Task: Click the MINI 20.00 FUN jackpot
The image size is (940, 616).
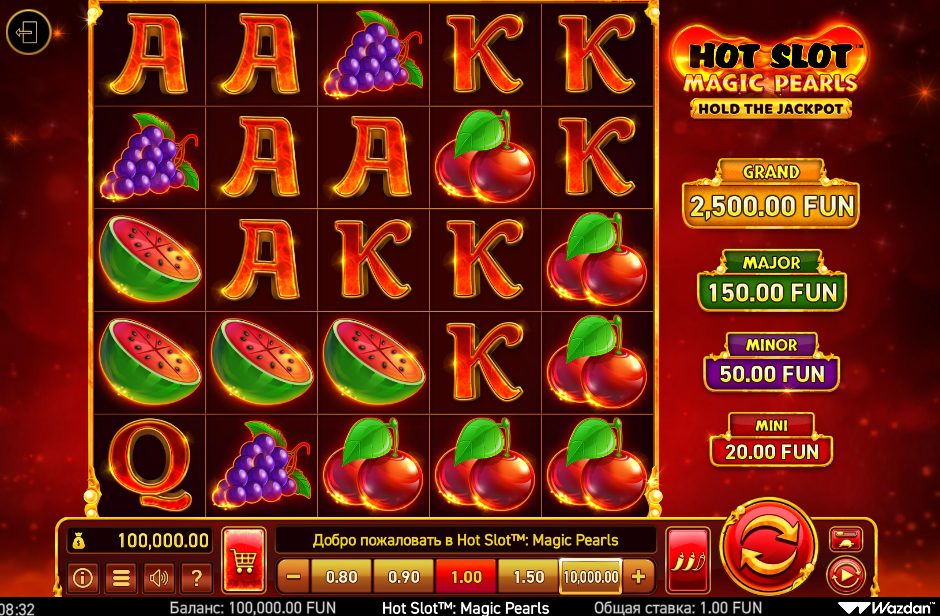Action: (771, 440)
